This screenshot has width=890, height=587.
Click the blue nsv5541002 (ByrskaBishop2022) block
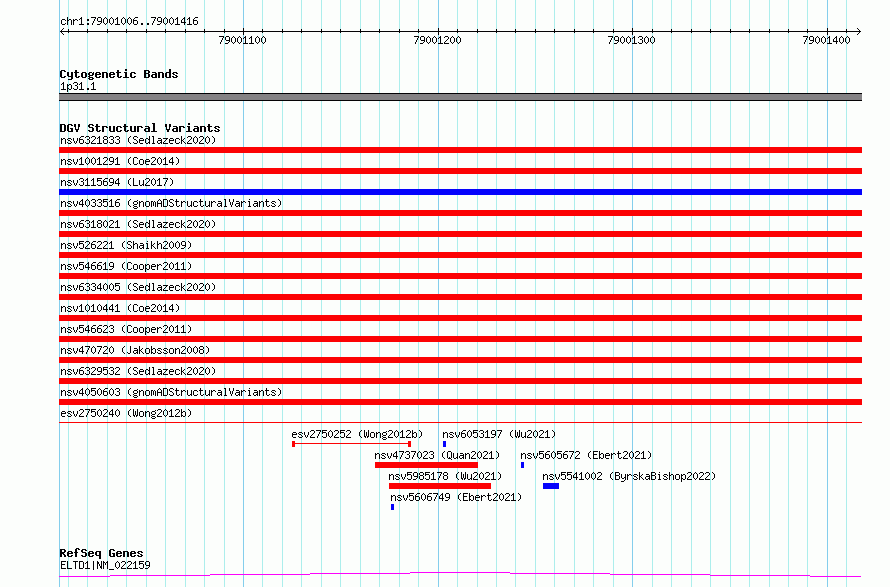click(551, 486)
